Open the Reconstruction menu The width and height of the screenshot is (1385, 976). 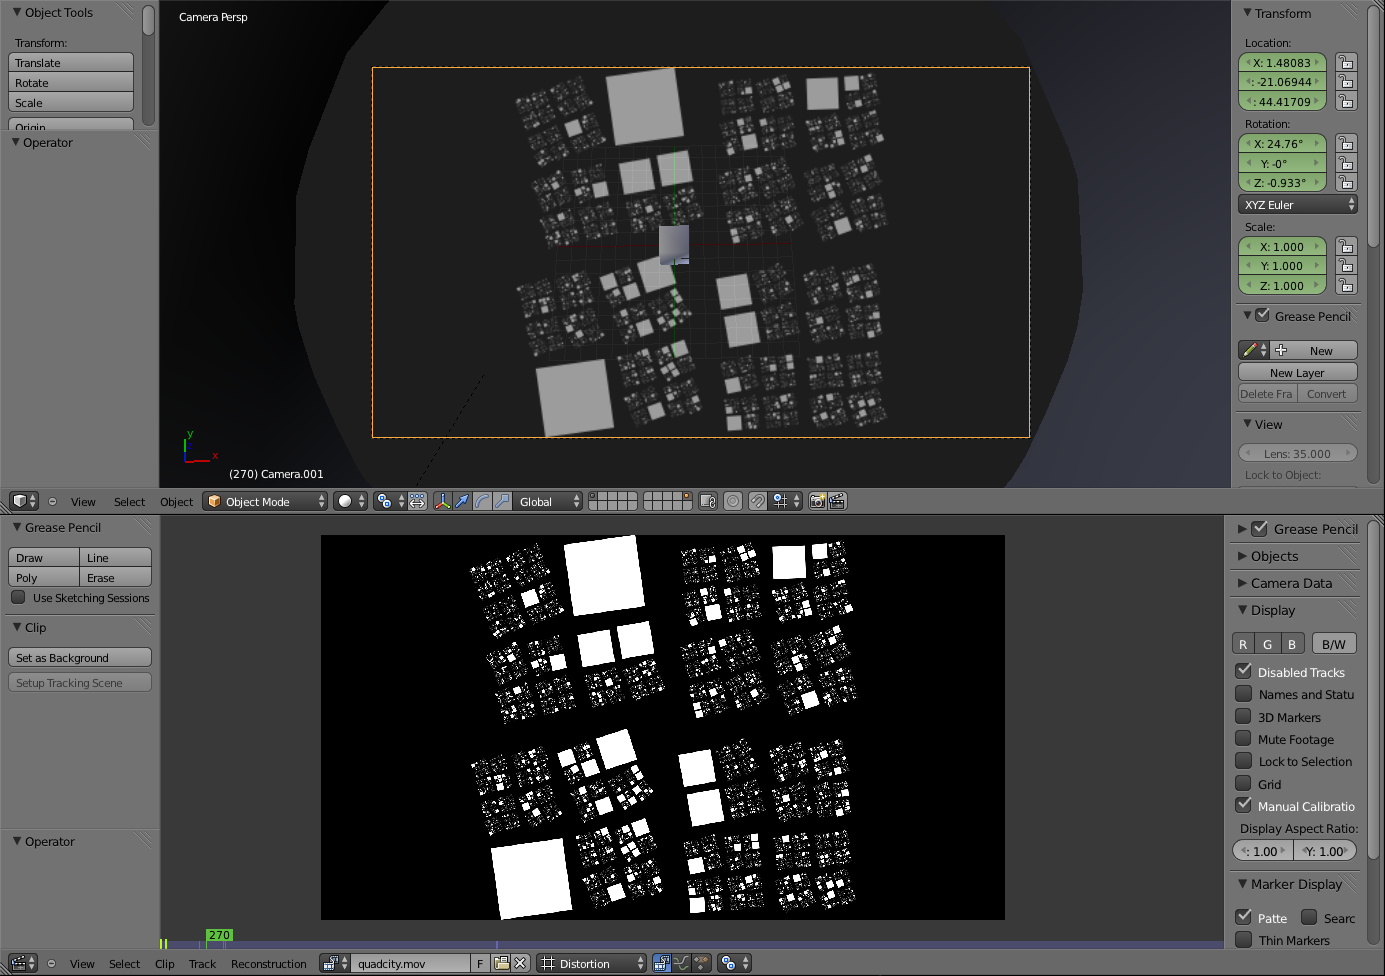(x=268, y=964)
